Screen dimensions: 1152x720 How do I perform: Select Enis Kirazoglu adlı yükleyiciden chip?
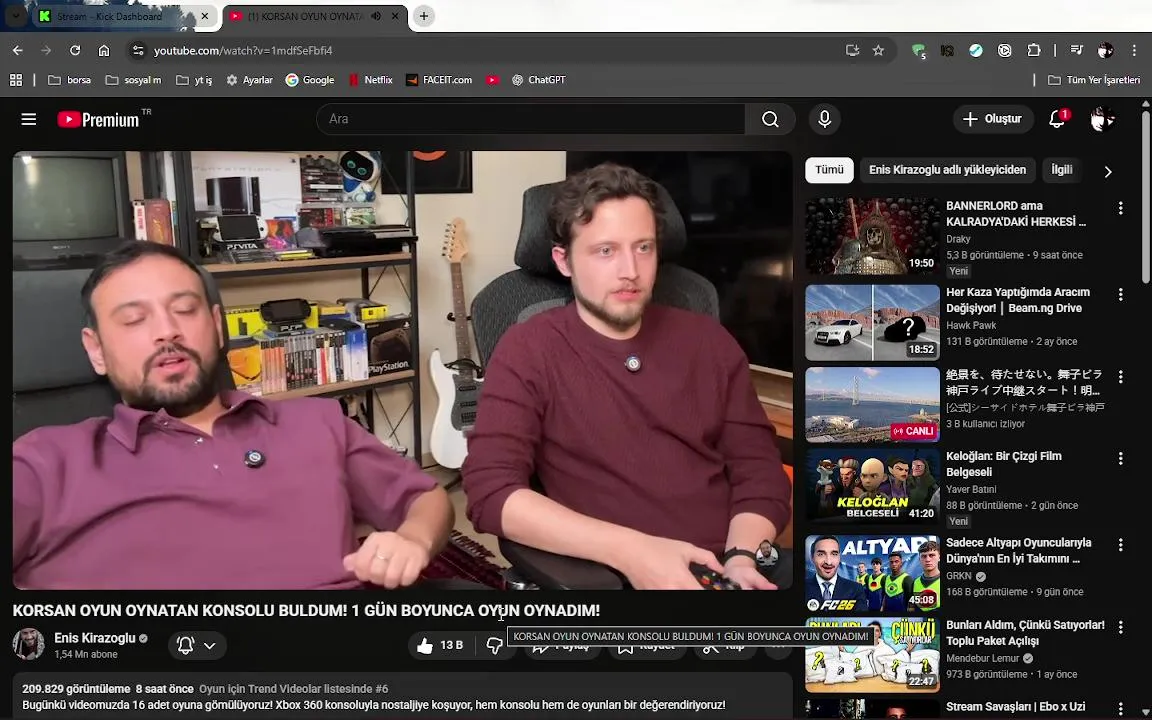[x=947, y=170]
